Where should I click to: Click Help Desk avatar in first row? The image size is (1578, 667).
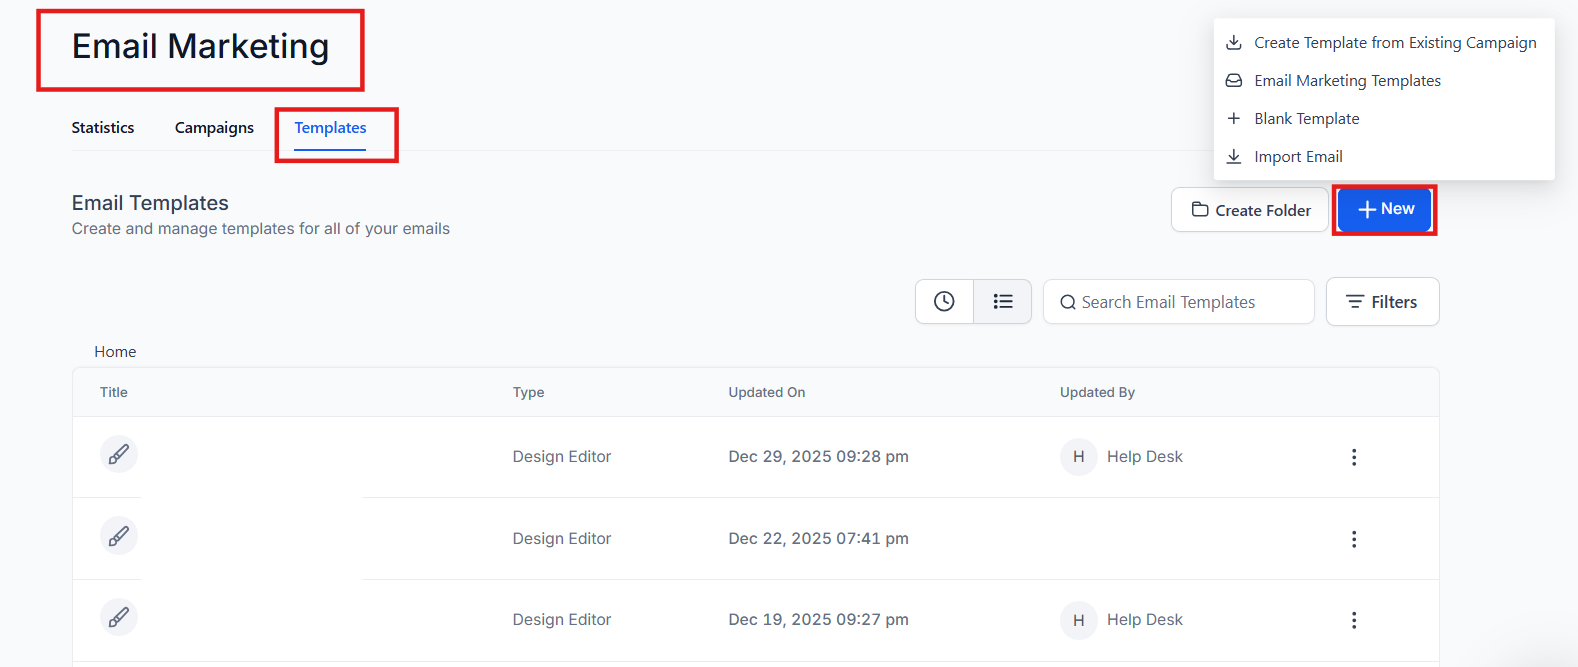1078,457
